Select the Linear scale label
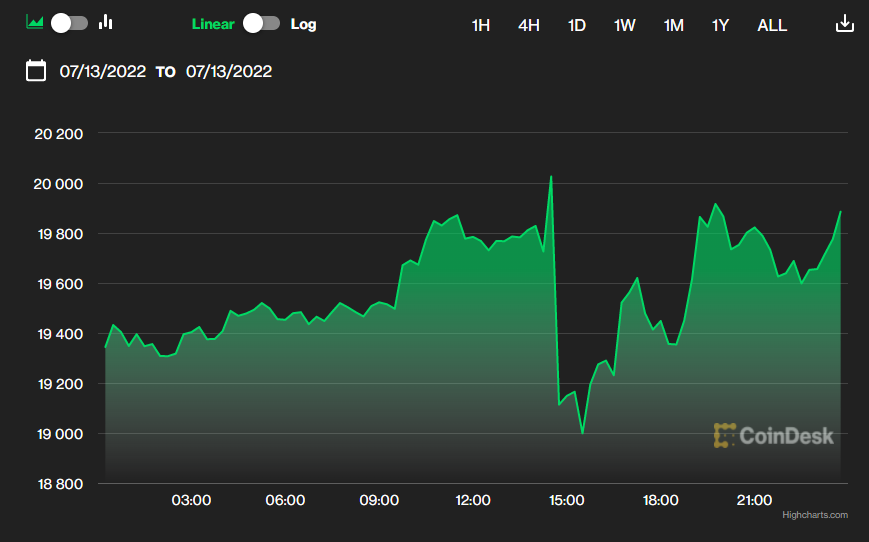Screen dimensions: 869x542 [x=213, y=24]
